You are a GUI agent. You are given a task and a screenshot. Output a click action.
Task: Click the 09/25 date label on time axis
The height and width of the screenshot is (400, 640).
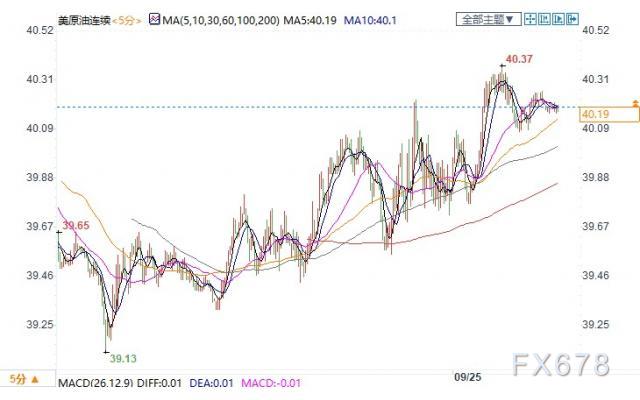tap(467, 377)
